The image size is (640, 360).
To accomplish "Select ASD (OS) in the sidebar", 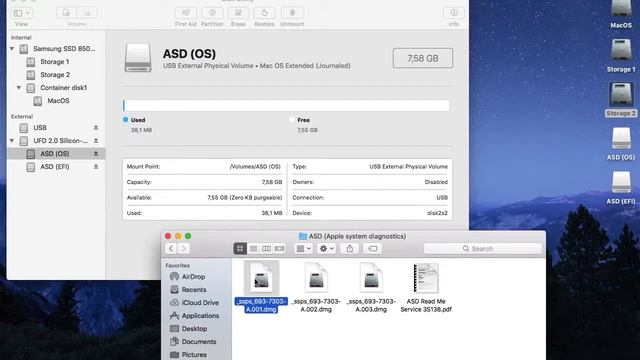I will (55, 154).
